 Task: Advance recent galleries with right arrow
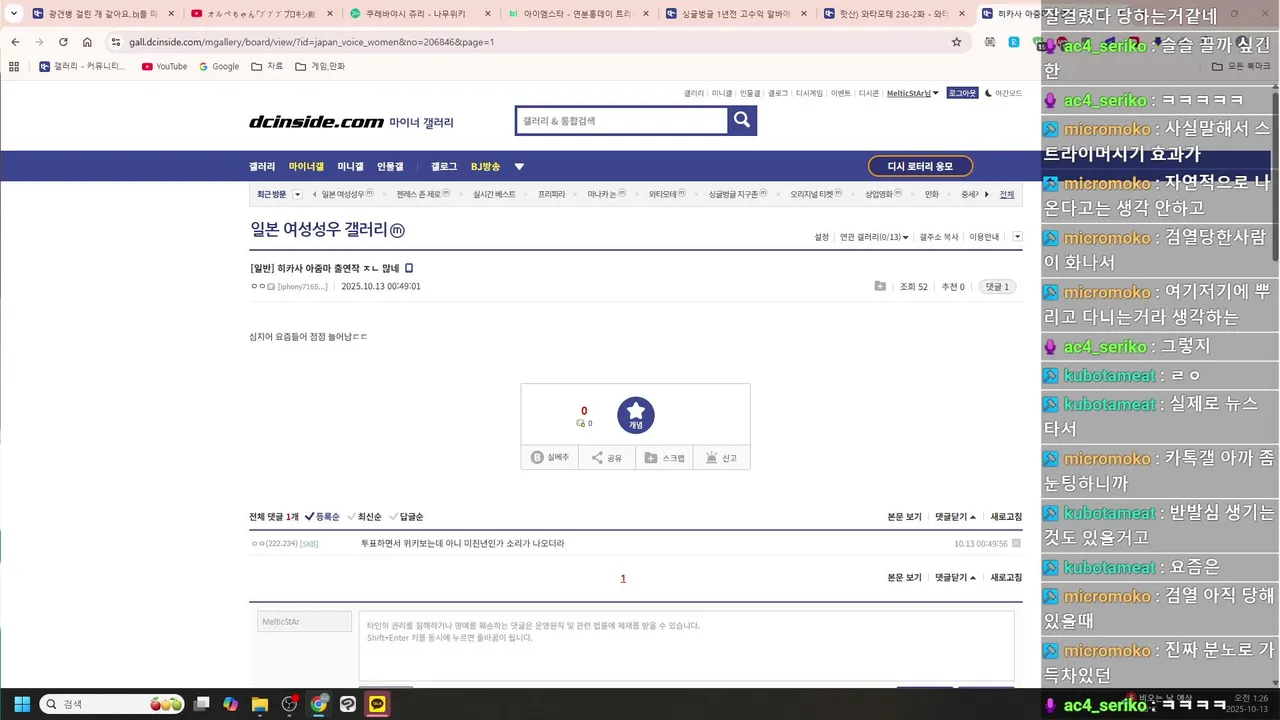[987, 194]
